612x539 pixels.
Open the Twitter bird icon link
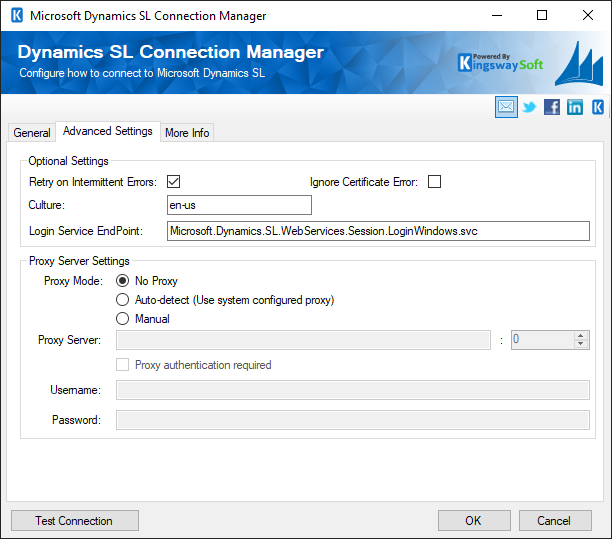[x=529, y=107]
